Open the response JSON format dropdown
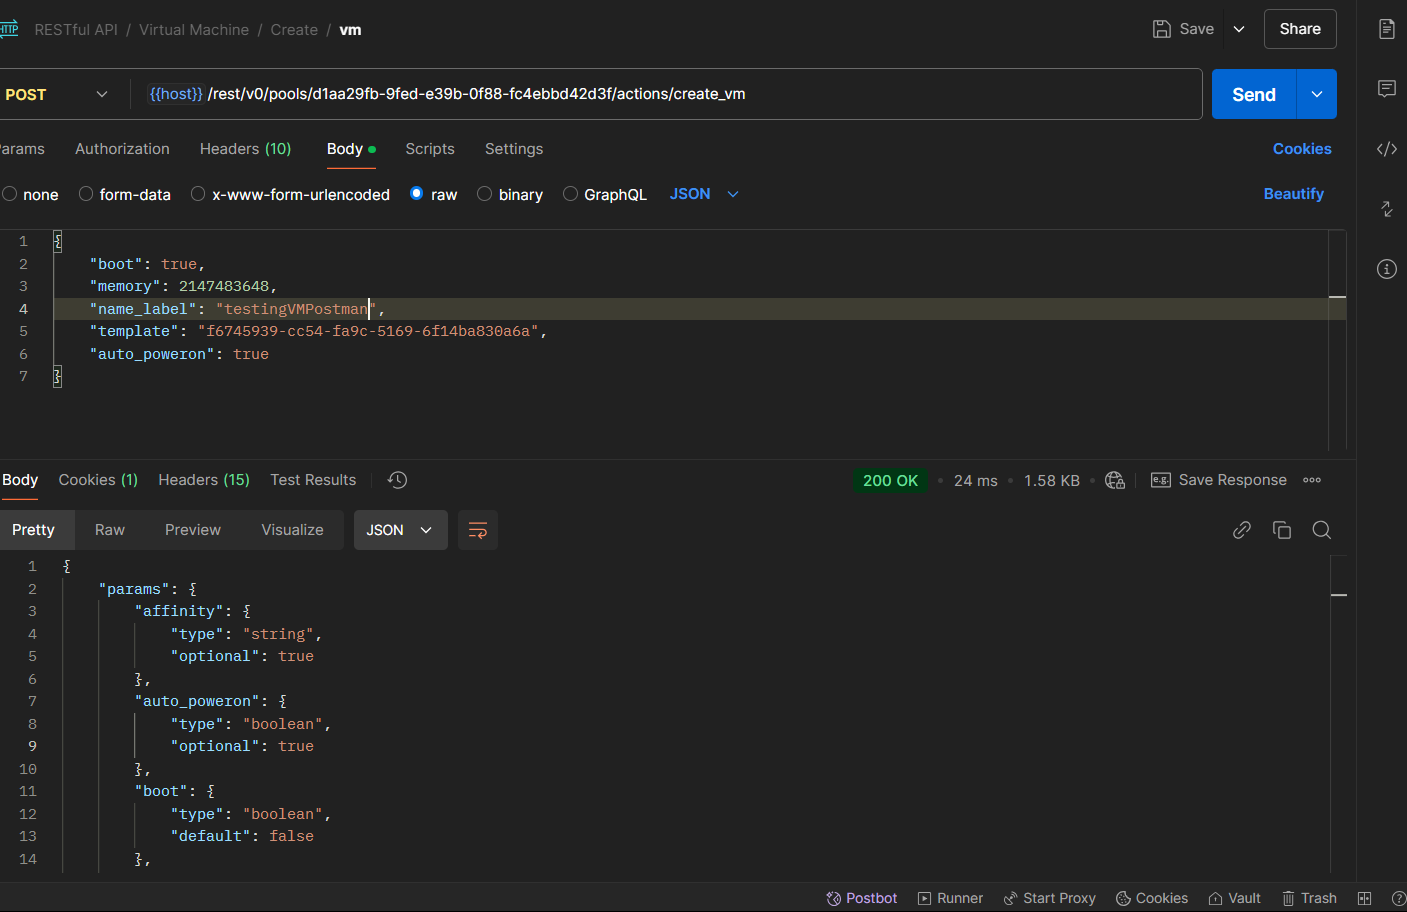1407x912 pixels. coord(399,530)
